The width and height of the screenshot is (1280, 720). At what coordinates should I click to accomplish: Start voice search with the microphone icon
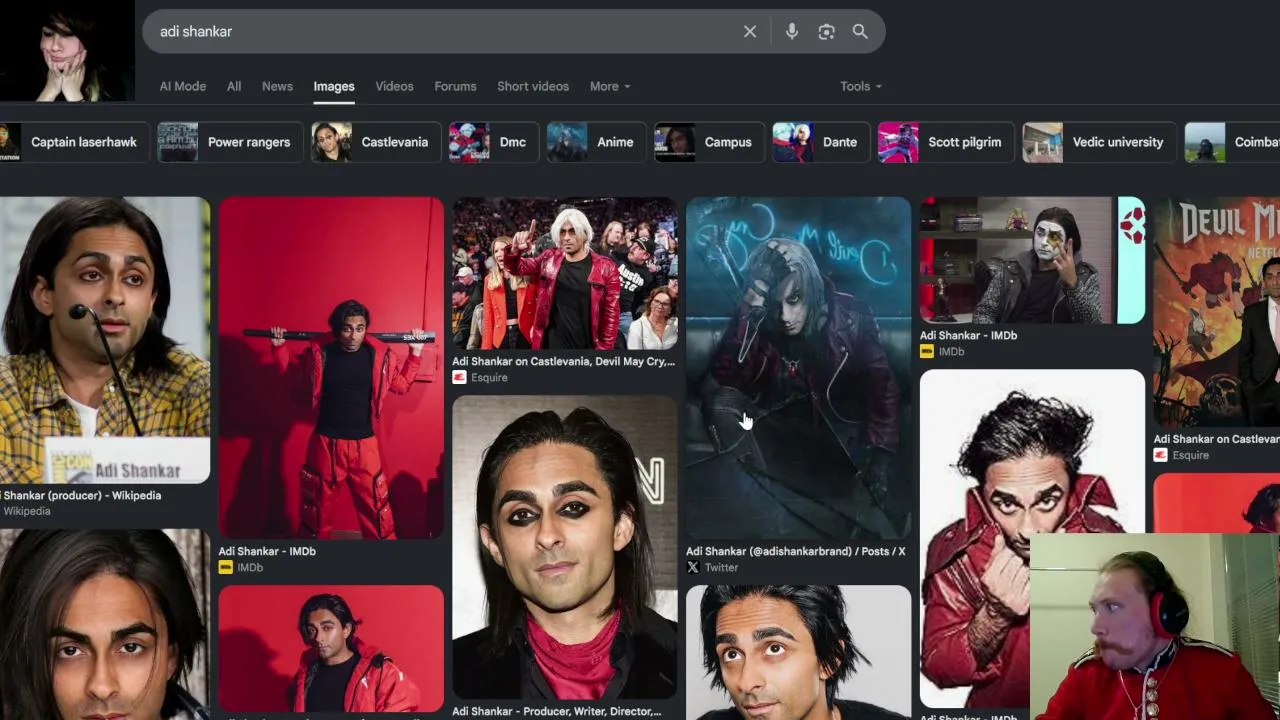tap(791, 31)
